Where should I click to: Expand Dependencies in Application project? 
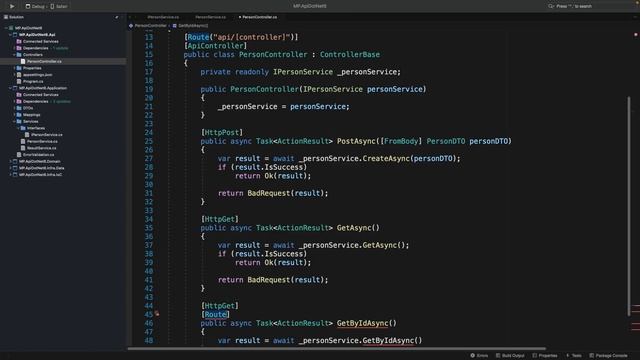pos(14,101)
